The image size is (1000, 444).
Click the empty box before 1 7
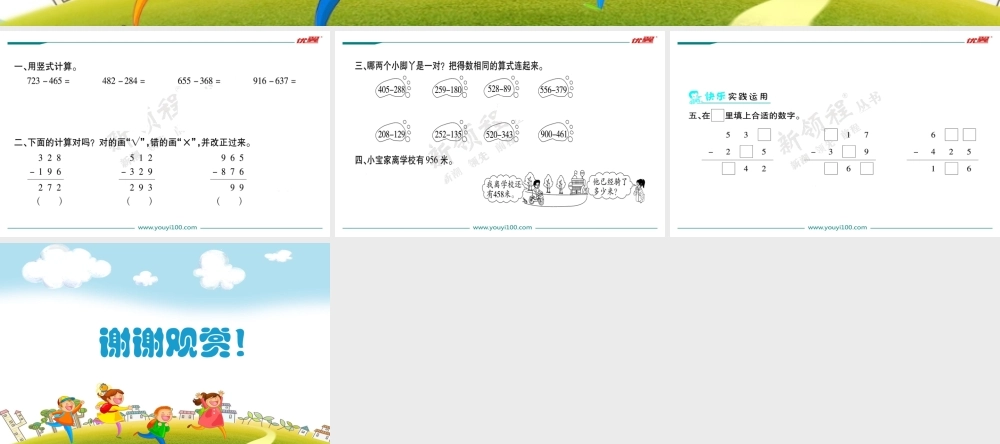point(830,135)
